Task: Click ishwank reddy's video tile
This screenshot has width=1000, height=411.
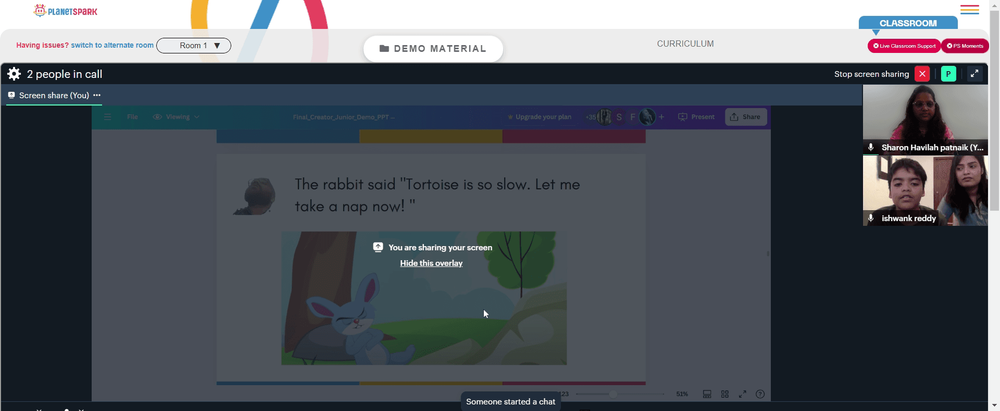Action: 925,190
